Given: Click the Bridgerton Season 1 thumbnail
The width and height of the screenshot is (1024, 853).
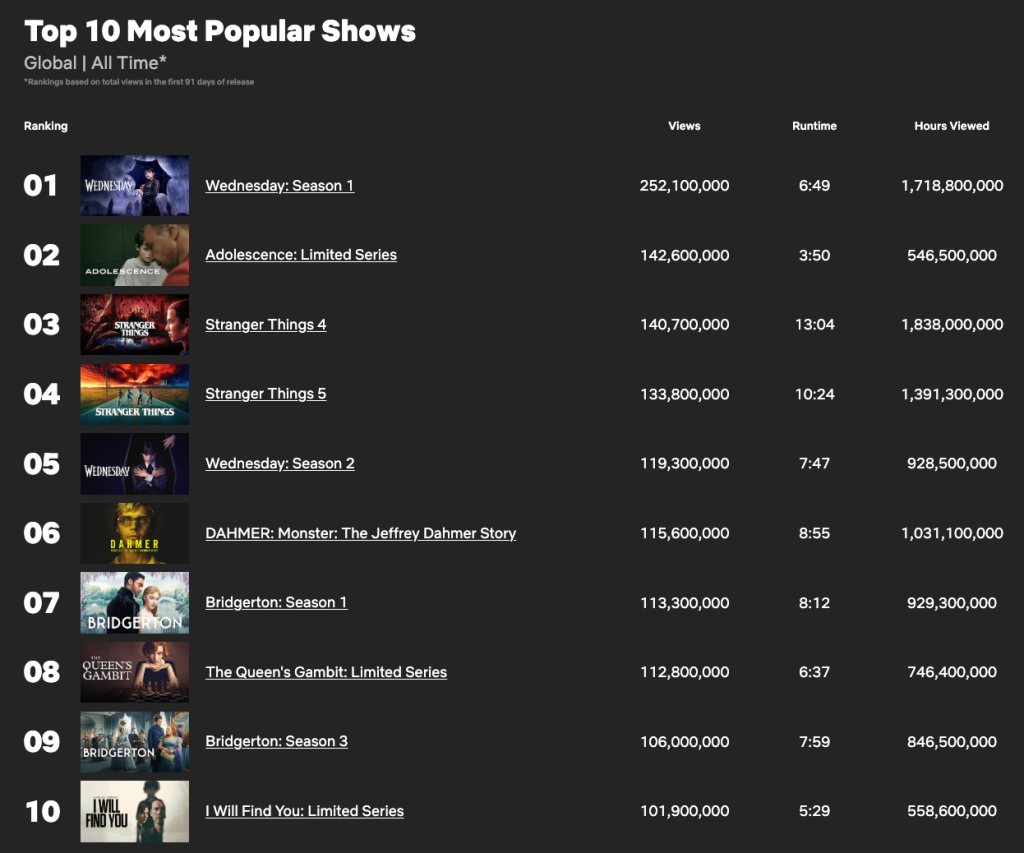Looking at the screenshot, I should pyautogui.click(x=135, y=603).
